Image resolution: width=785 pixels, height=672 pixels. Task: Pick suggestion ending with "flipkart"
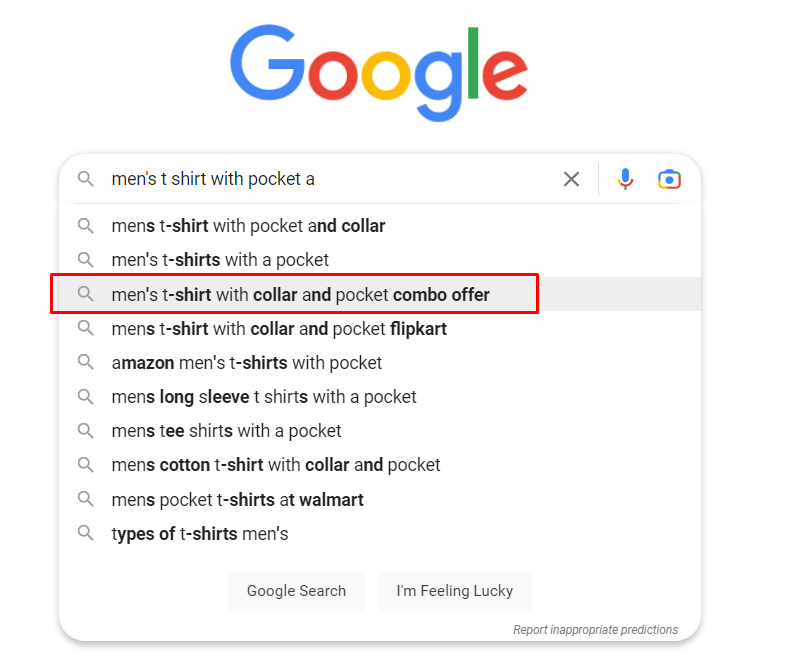tap(379, 328)
